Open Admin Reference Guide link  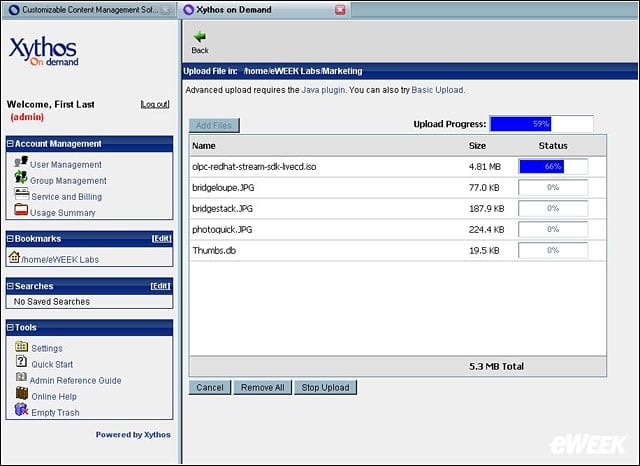point(76,380)
